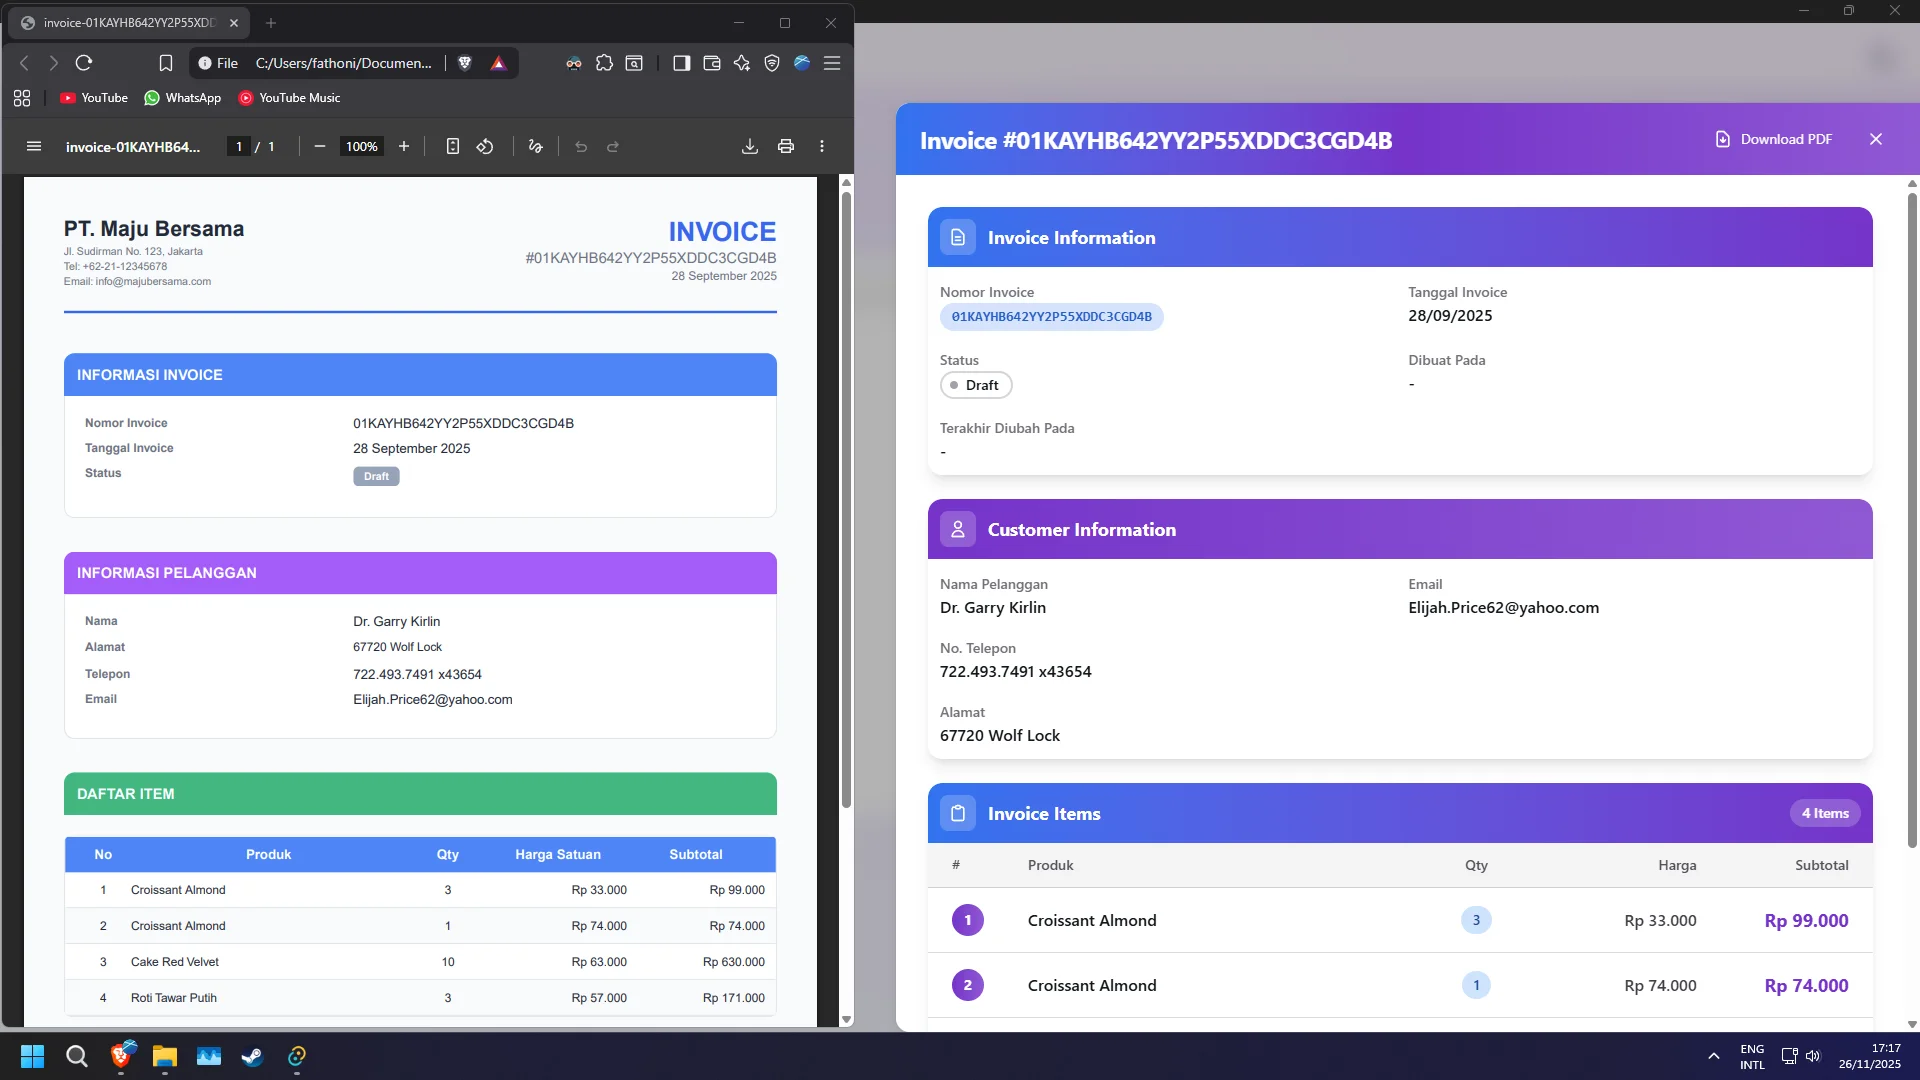Open the Brave Wallet icon
Screen dimensions: 1920x1080
(x=712, y=63)
